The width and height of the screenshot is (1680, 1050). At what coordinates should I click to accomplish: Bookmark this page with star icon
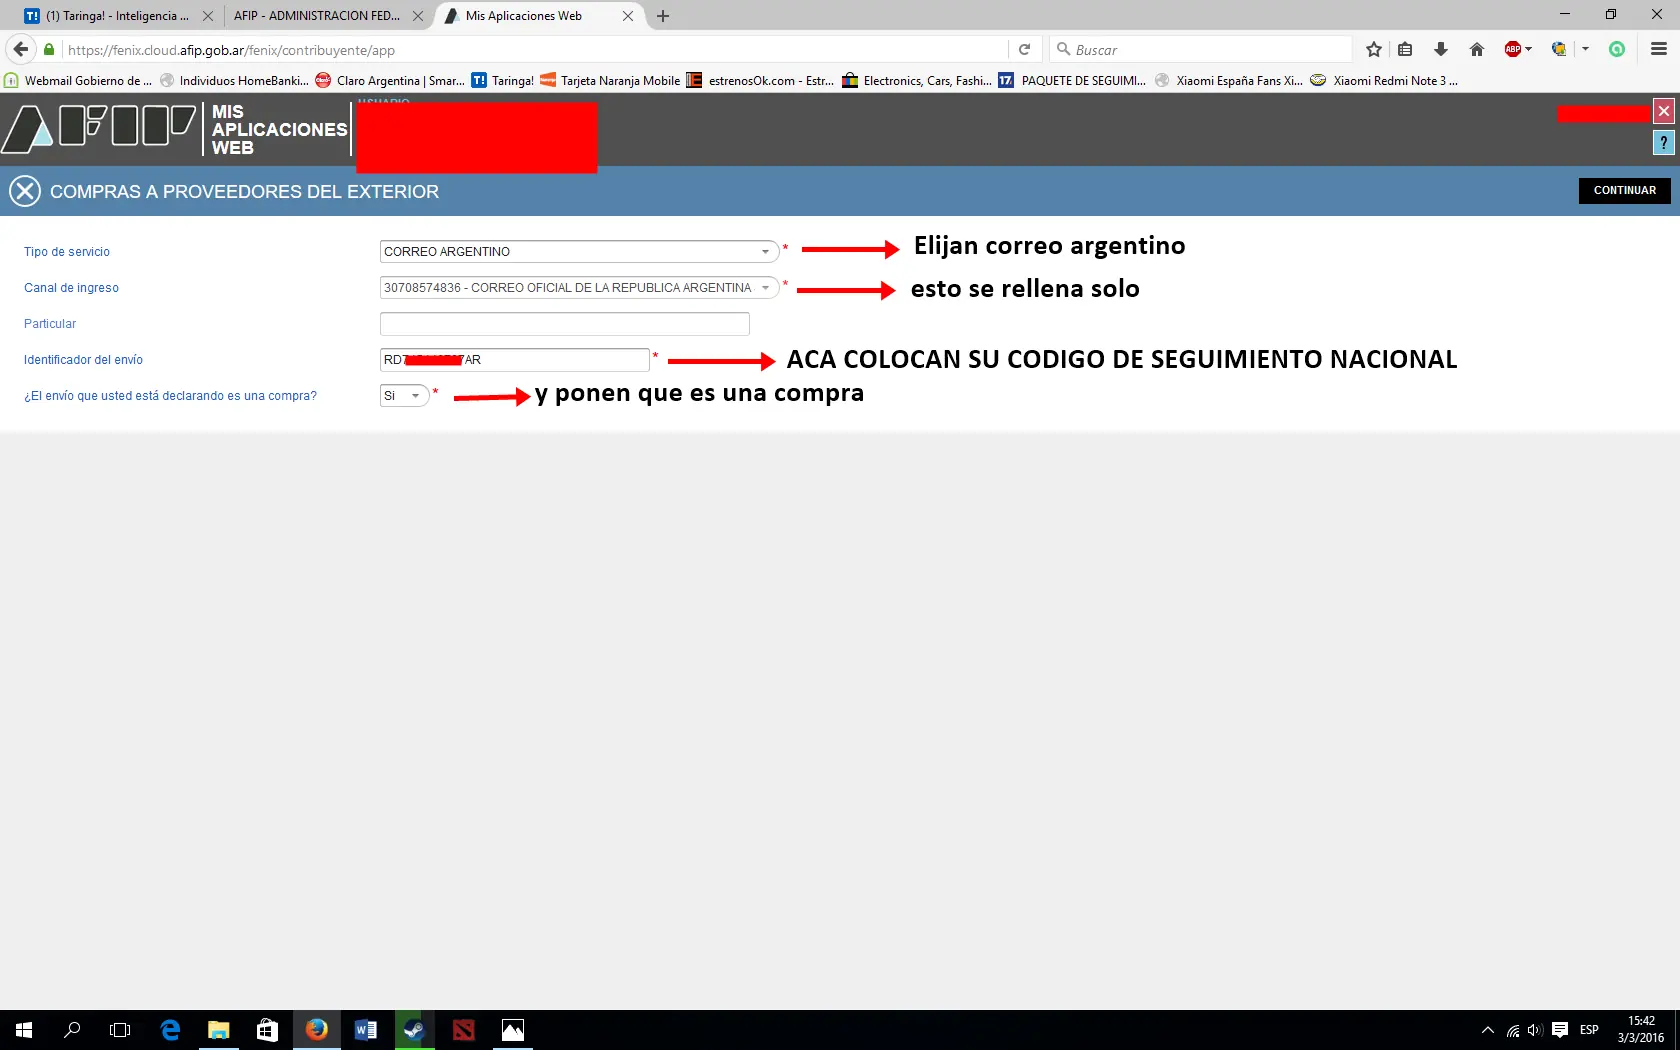1373,49
